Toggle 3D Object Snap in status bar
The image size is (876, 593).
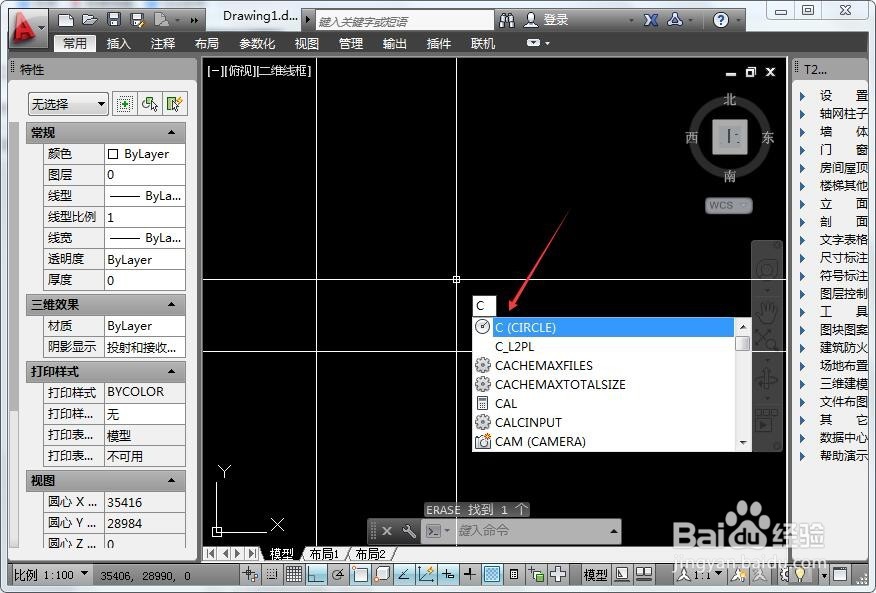pos(383,575)
